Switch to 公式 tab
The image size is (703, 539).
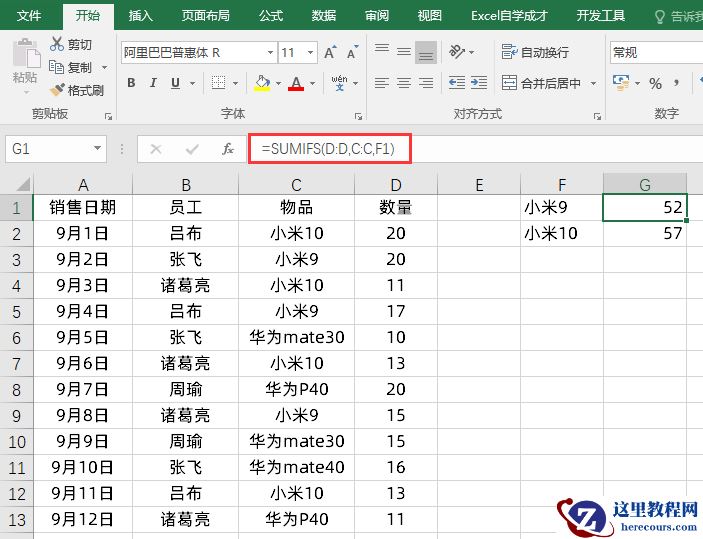point(271,16)
